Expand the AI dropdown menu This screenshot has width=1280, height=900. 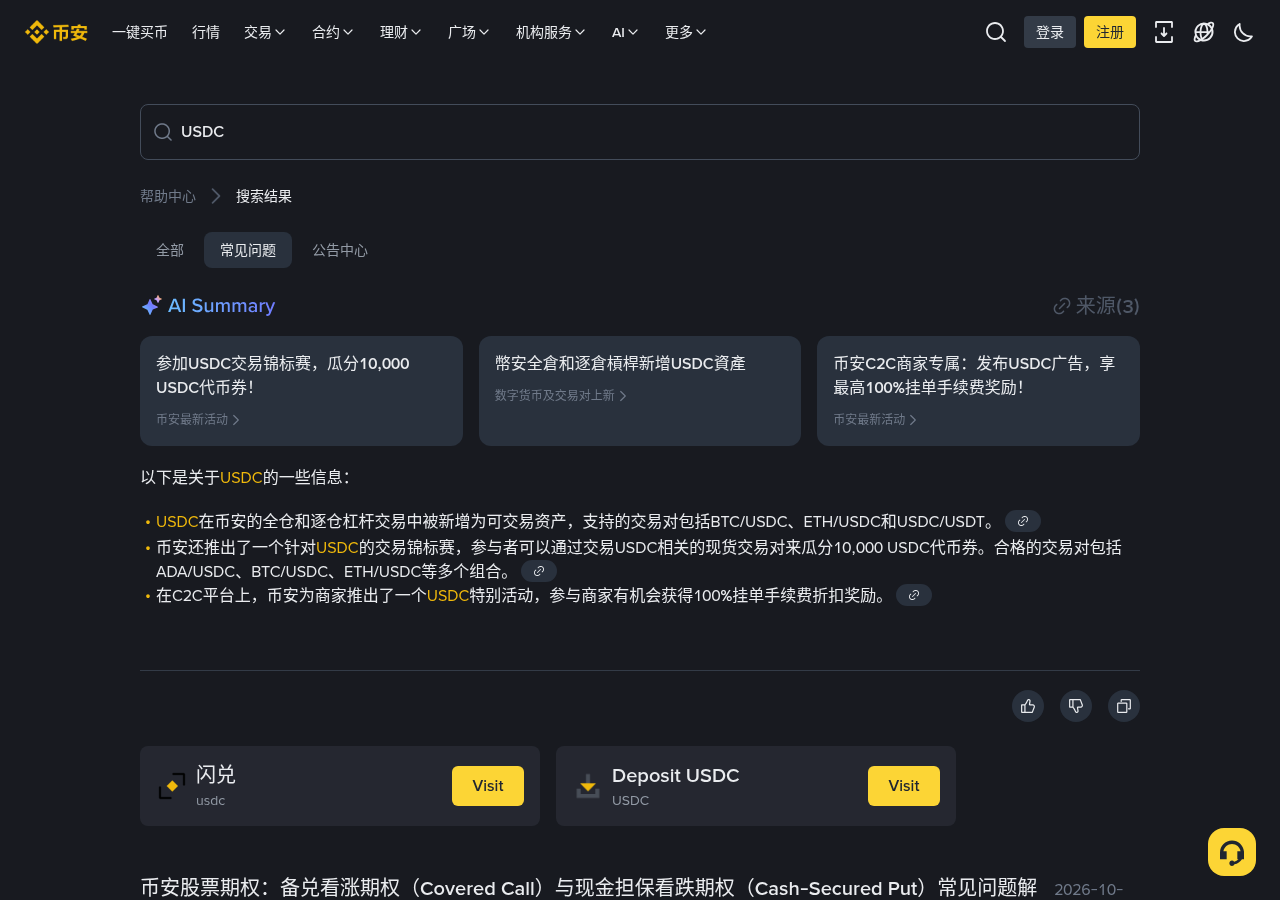point(625,32)
